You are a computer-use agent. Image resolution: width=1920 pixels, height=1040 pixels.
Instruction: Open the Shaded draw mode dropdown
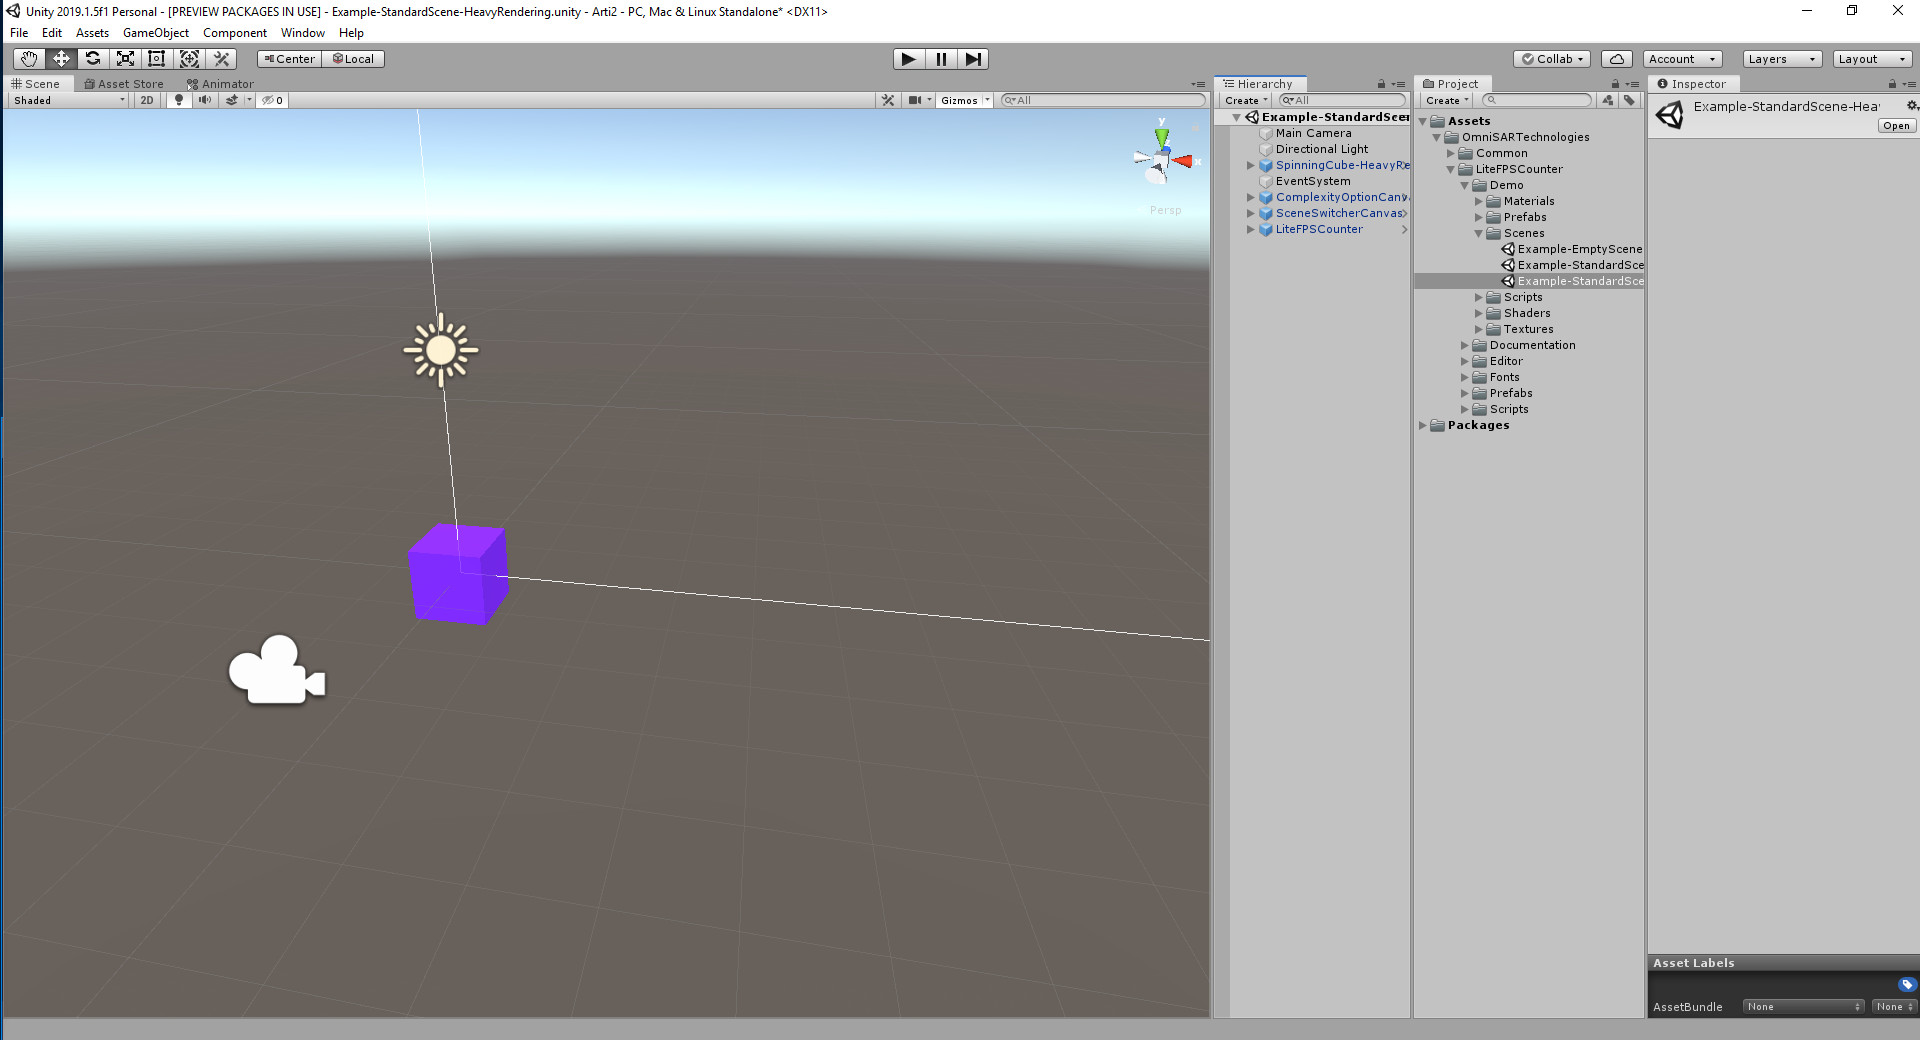68,100
